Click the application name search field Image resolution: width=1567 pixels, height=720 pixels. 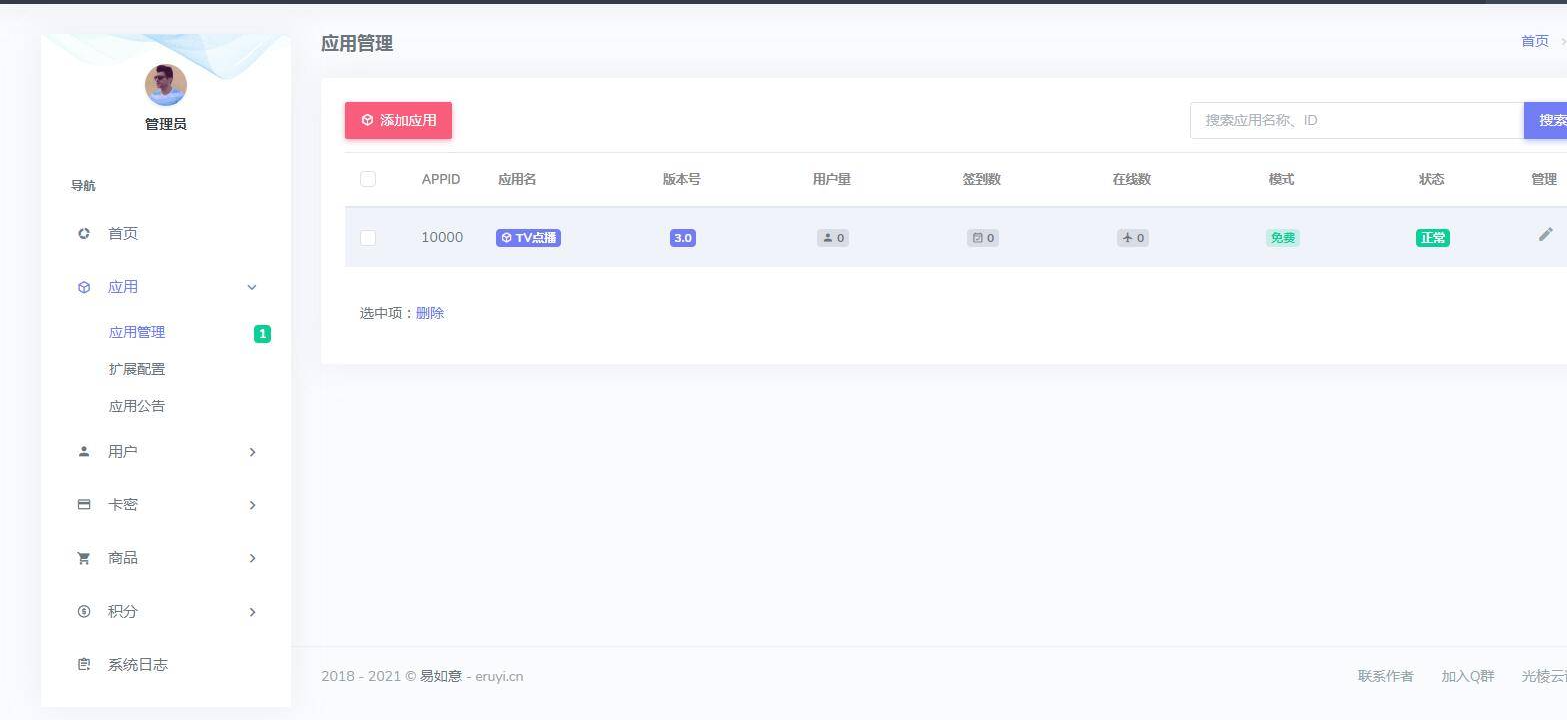[x=1356, y=120]
